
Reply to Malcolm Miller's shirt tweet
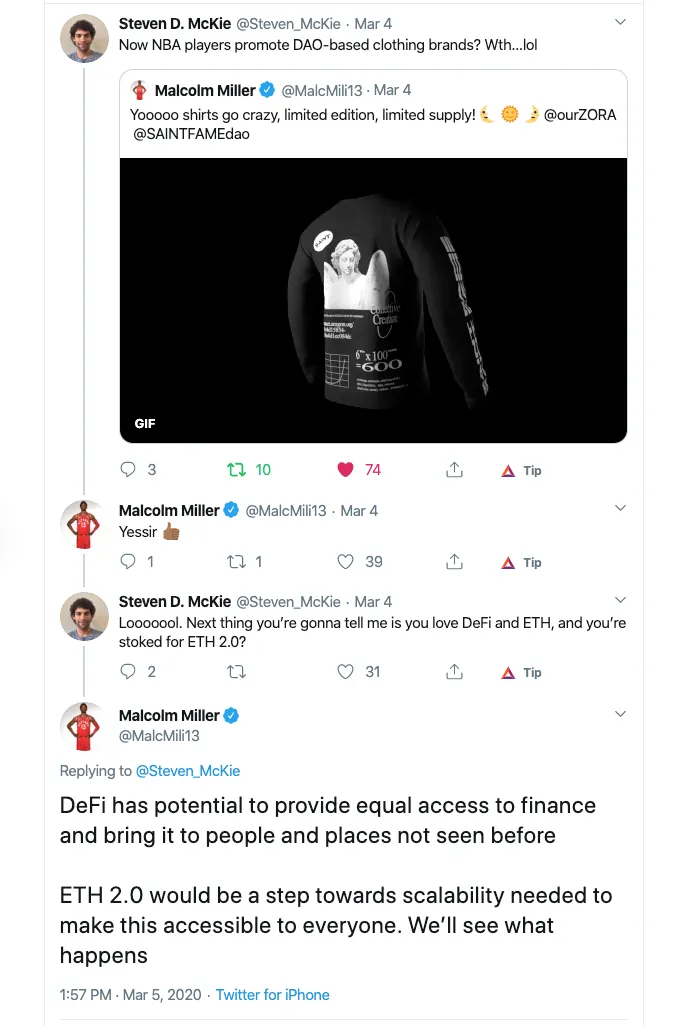tap(128, 469)
